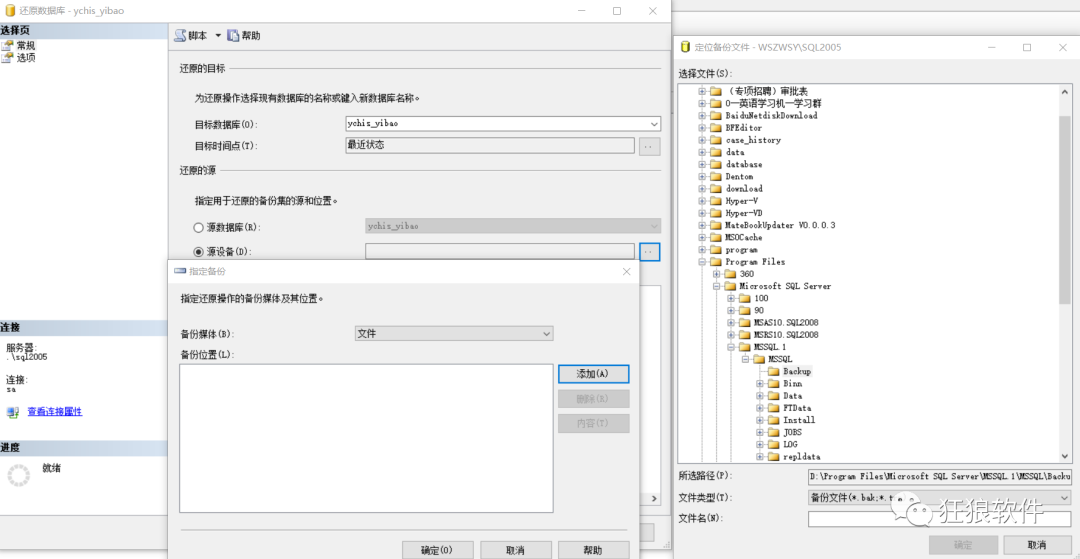Image resolution: width=1080 pixels, height=559 pixels.
Task: Click 取消 in the 定位备份文件 dialog
Action: pos(1037,545)
